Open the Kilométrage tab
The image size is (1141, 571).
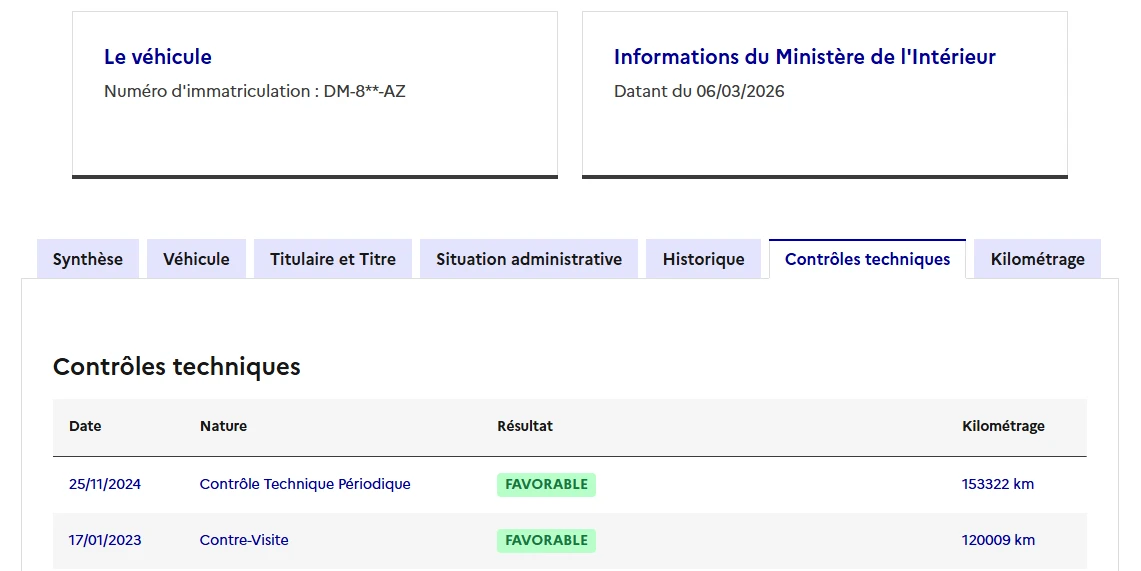pos(1037,259)
